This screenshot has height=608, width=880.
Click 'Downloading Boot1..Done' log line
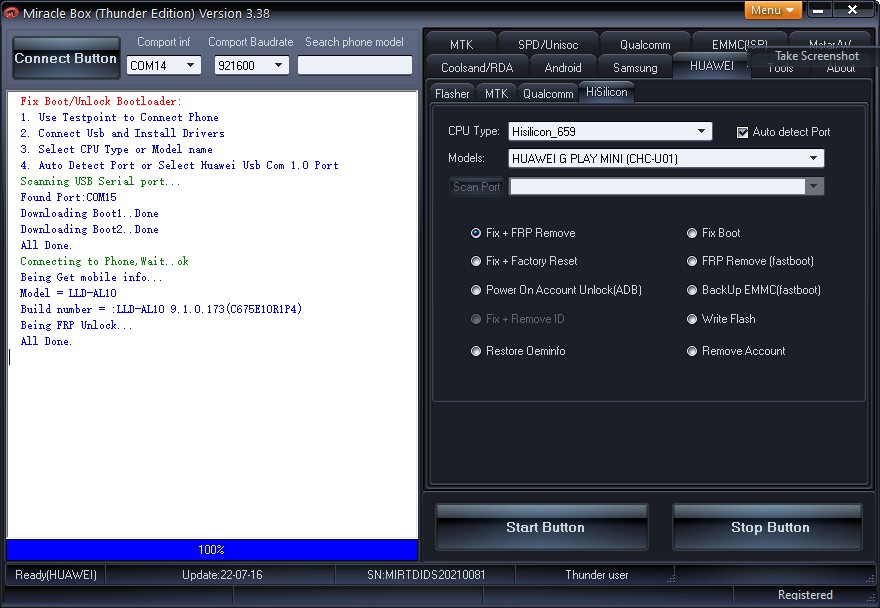(x=89, y=213)
